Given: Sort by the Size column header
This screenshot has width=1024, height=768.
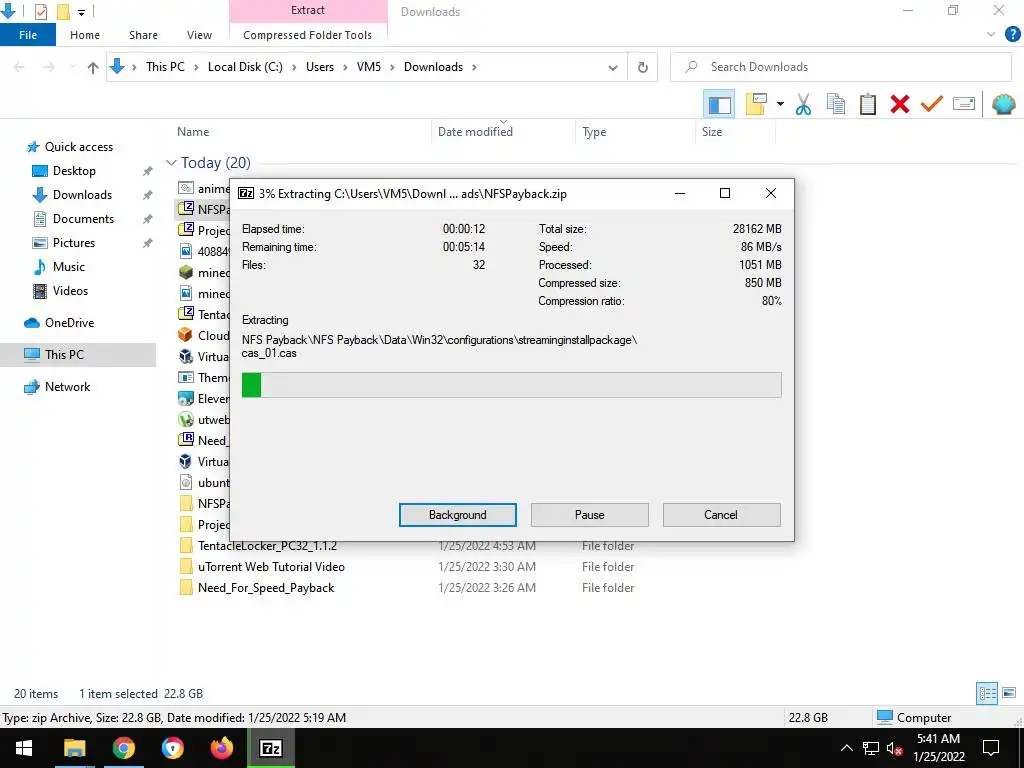Looking at the screenshot, I should coord(712,132).
